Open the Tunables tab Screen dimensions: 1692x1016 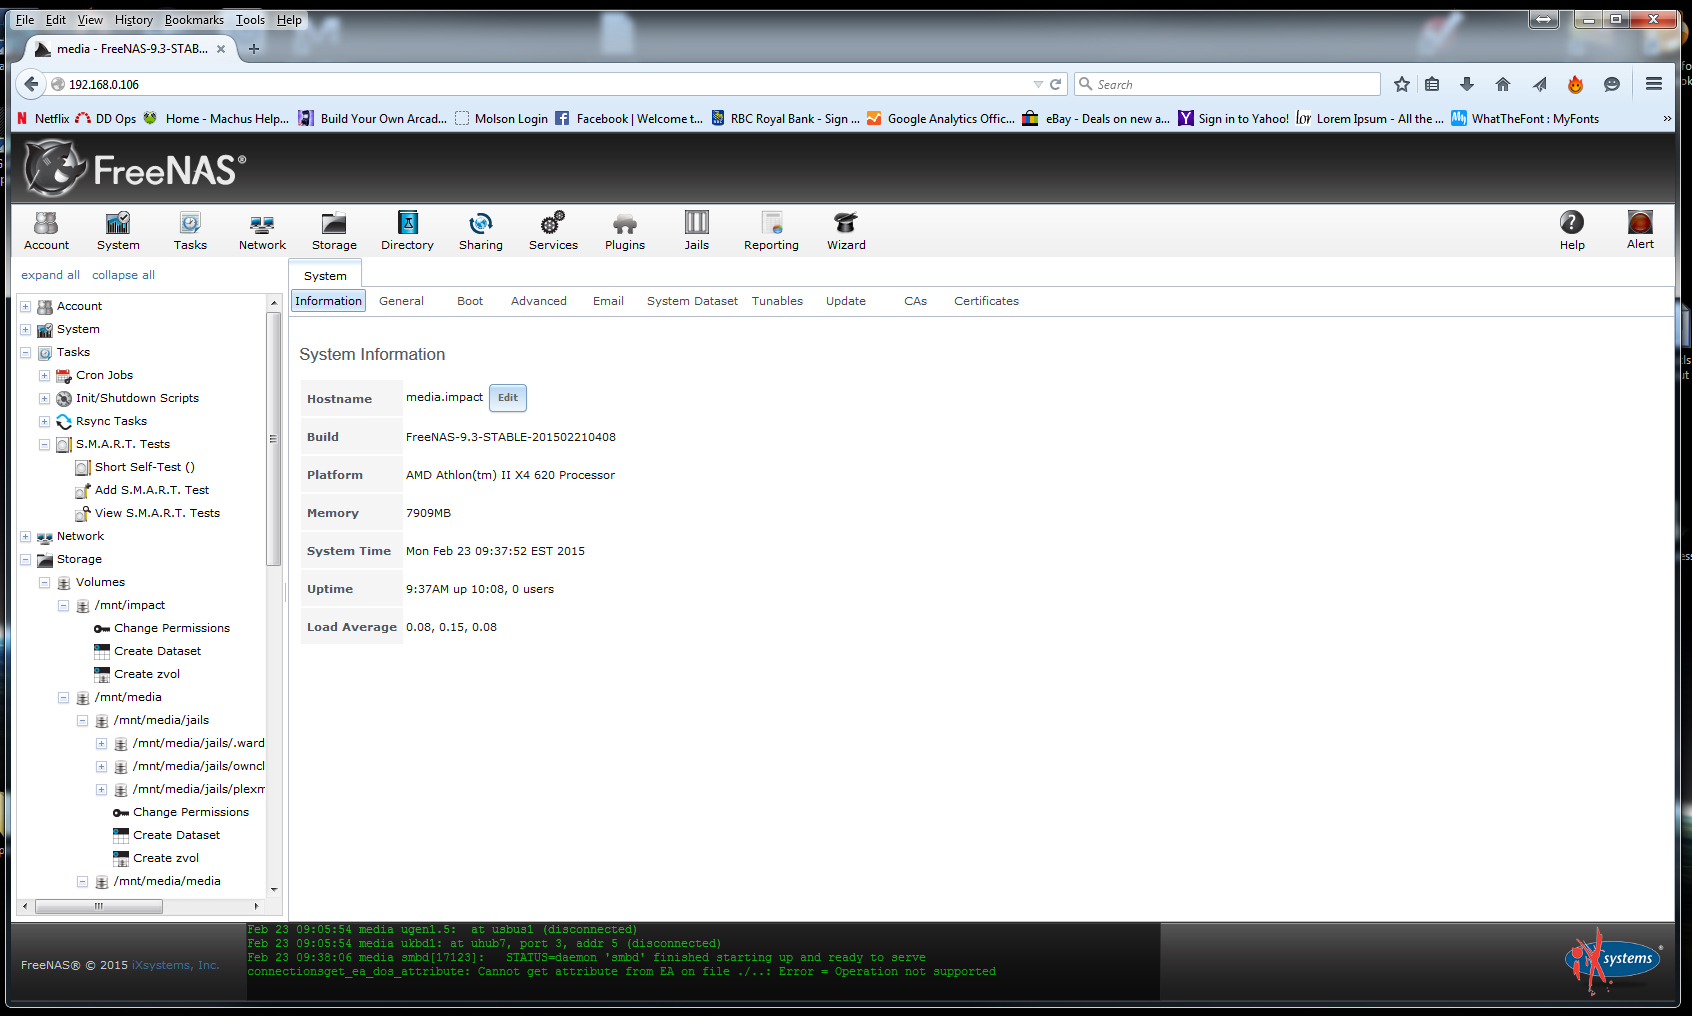click(777, 301)
